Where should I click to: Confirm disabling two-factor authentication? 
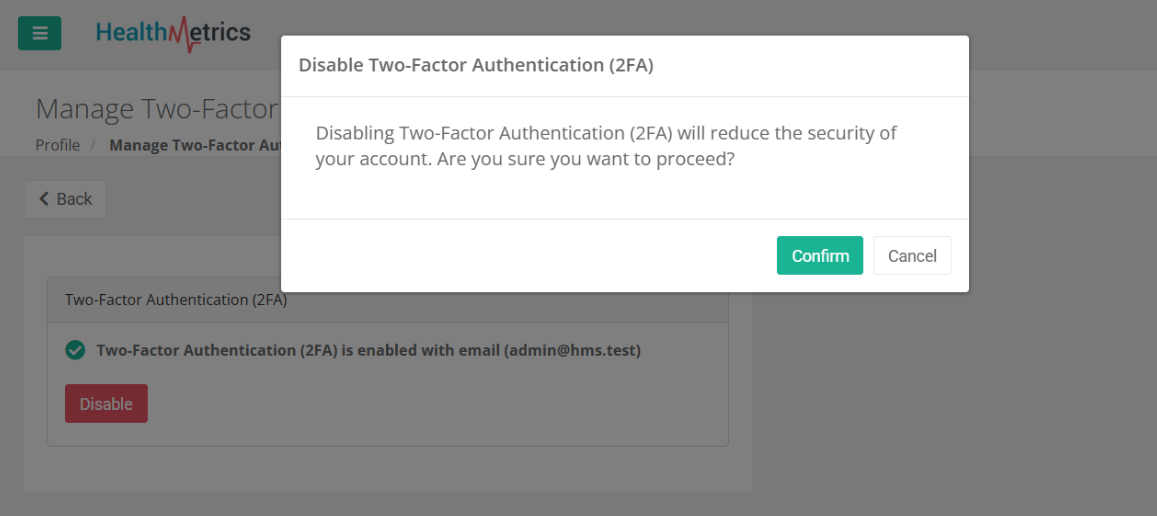[x=819, y=256]
